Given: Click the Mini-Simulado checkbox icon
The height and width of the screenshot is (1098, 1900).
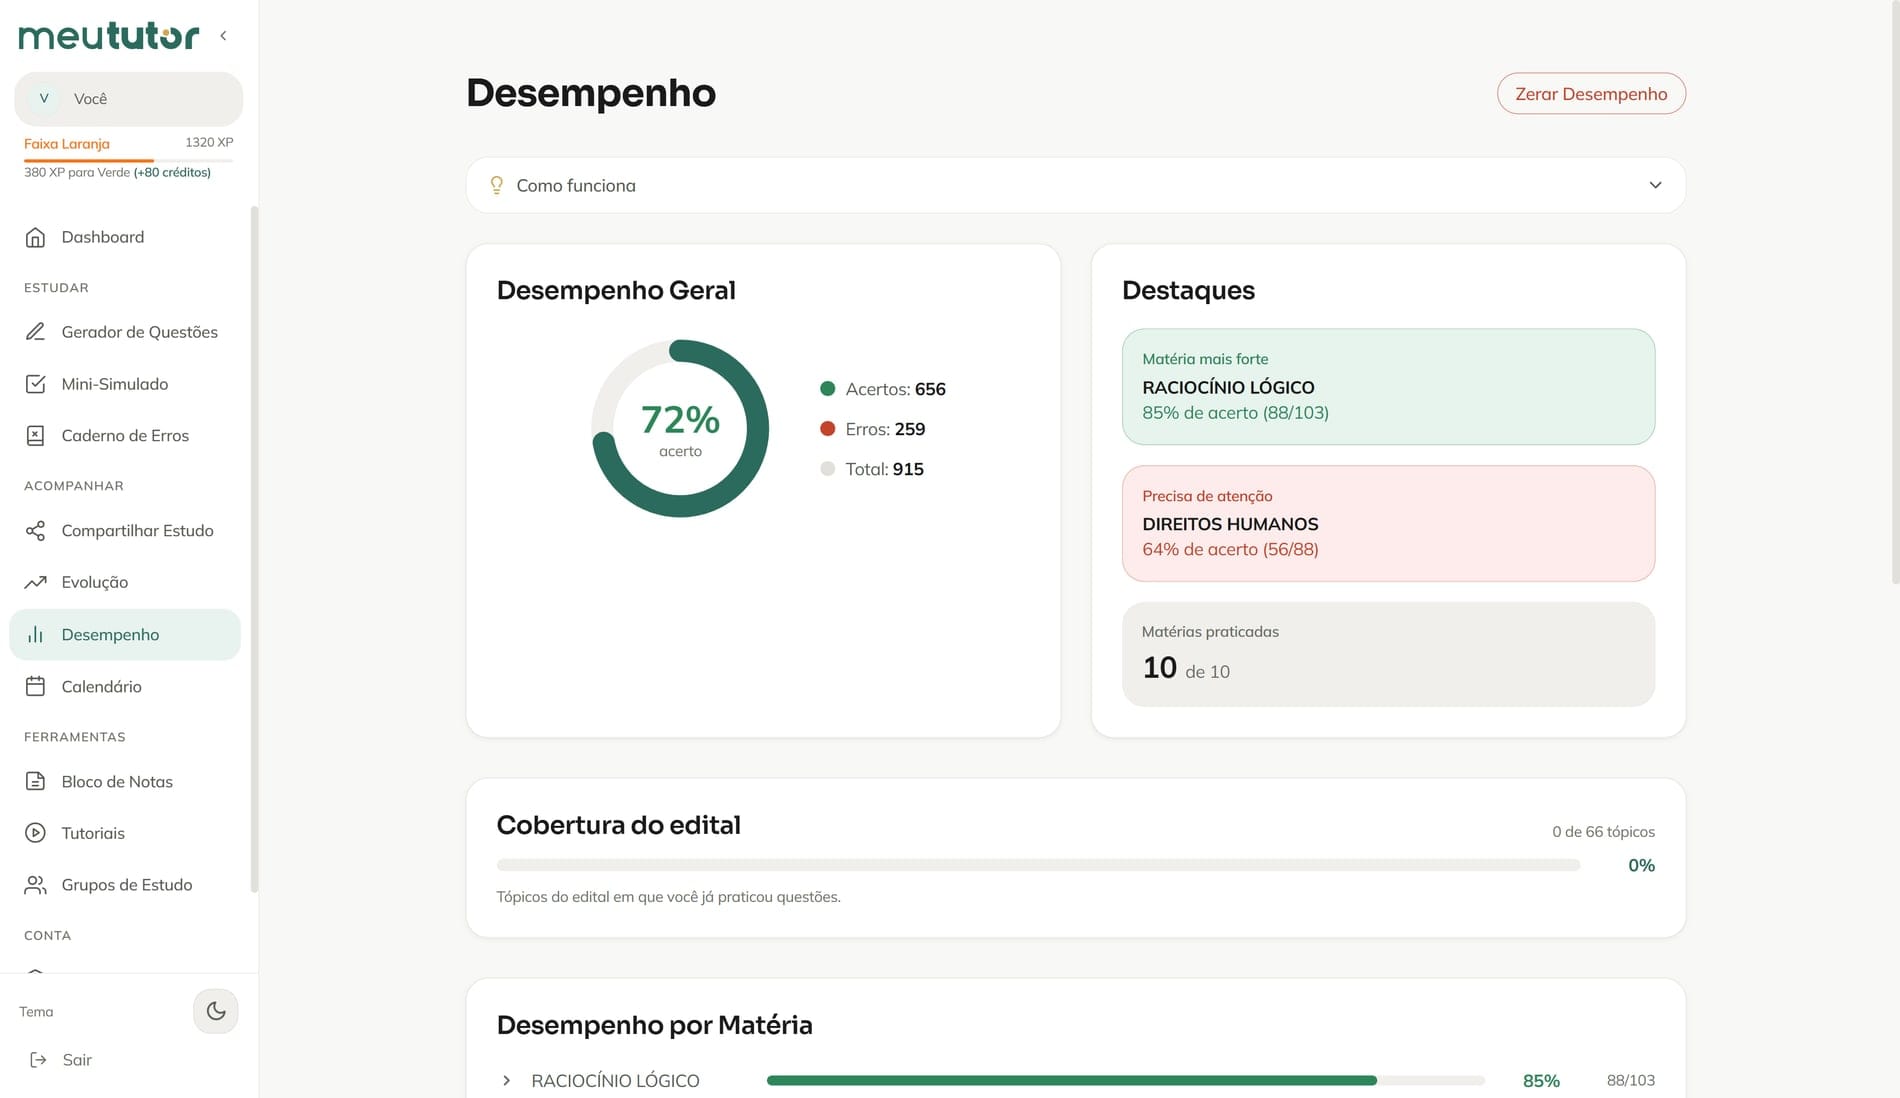Looking at the screenshot, I should coord(35,384).
